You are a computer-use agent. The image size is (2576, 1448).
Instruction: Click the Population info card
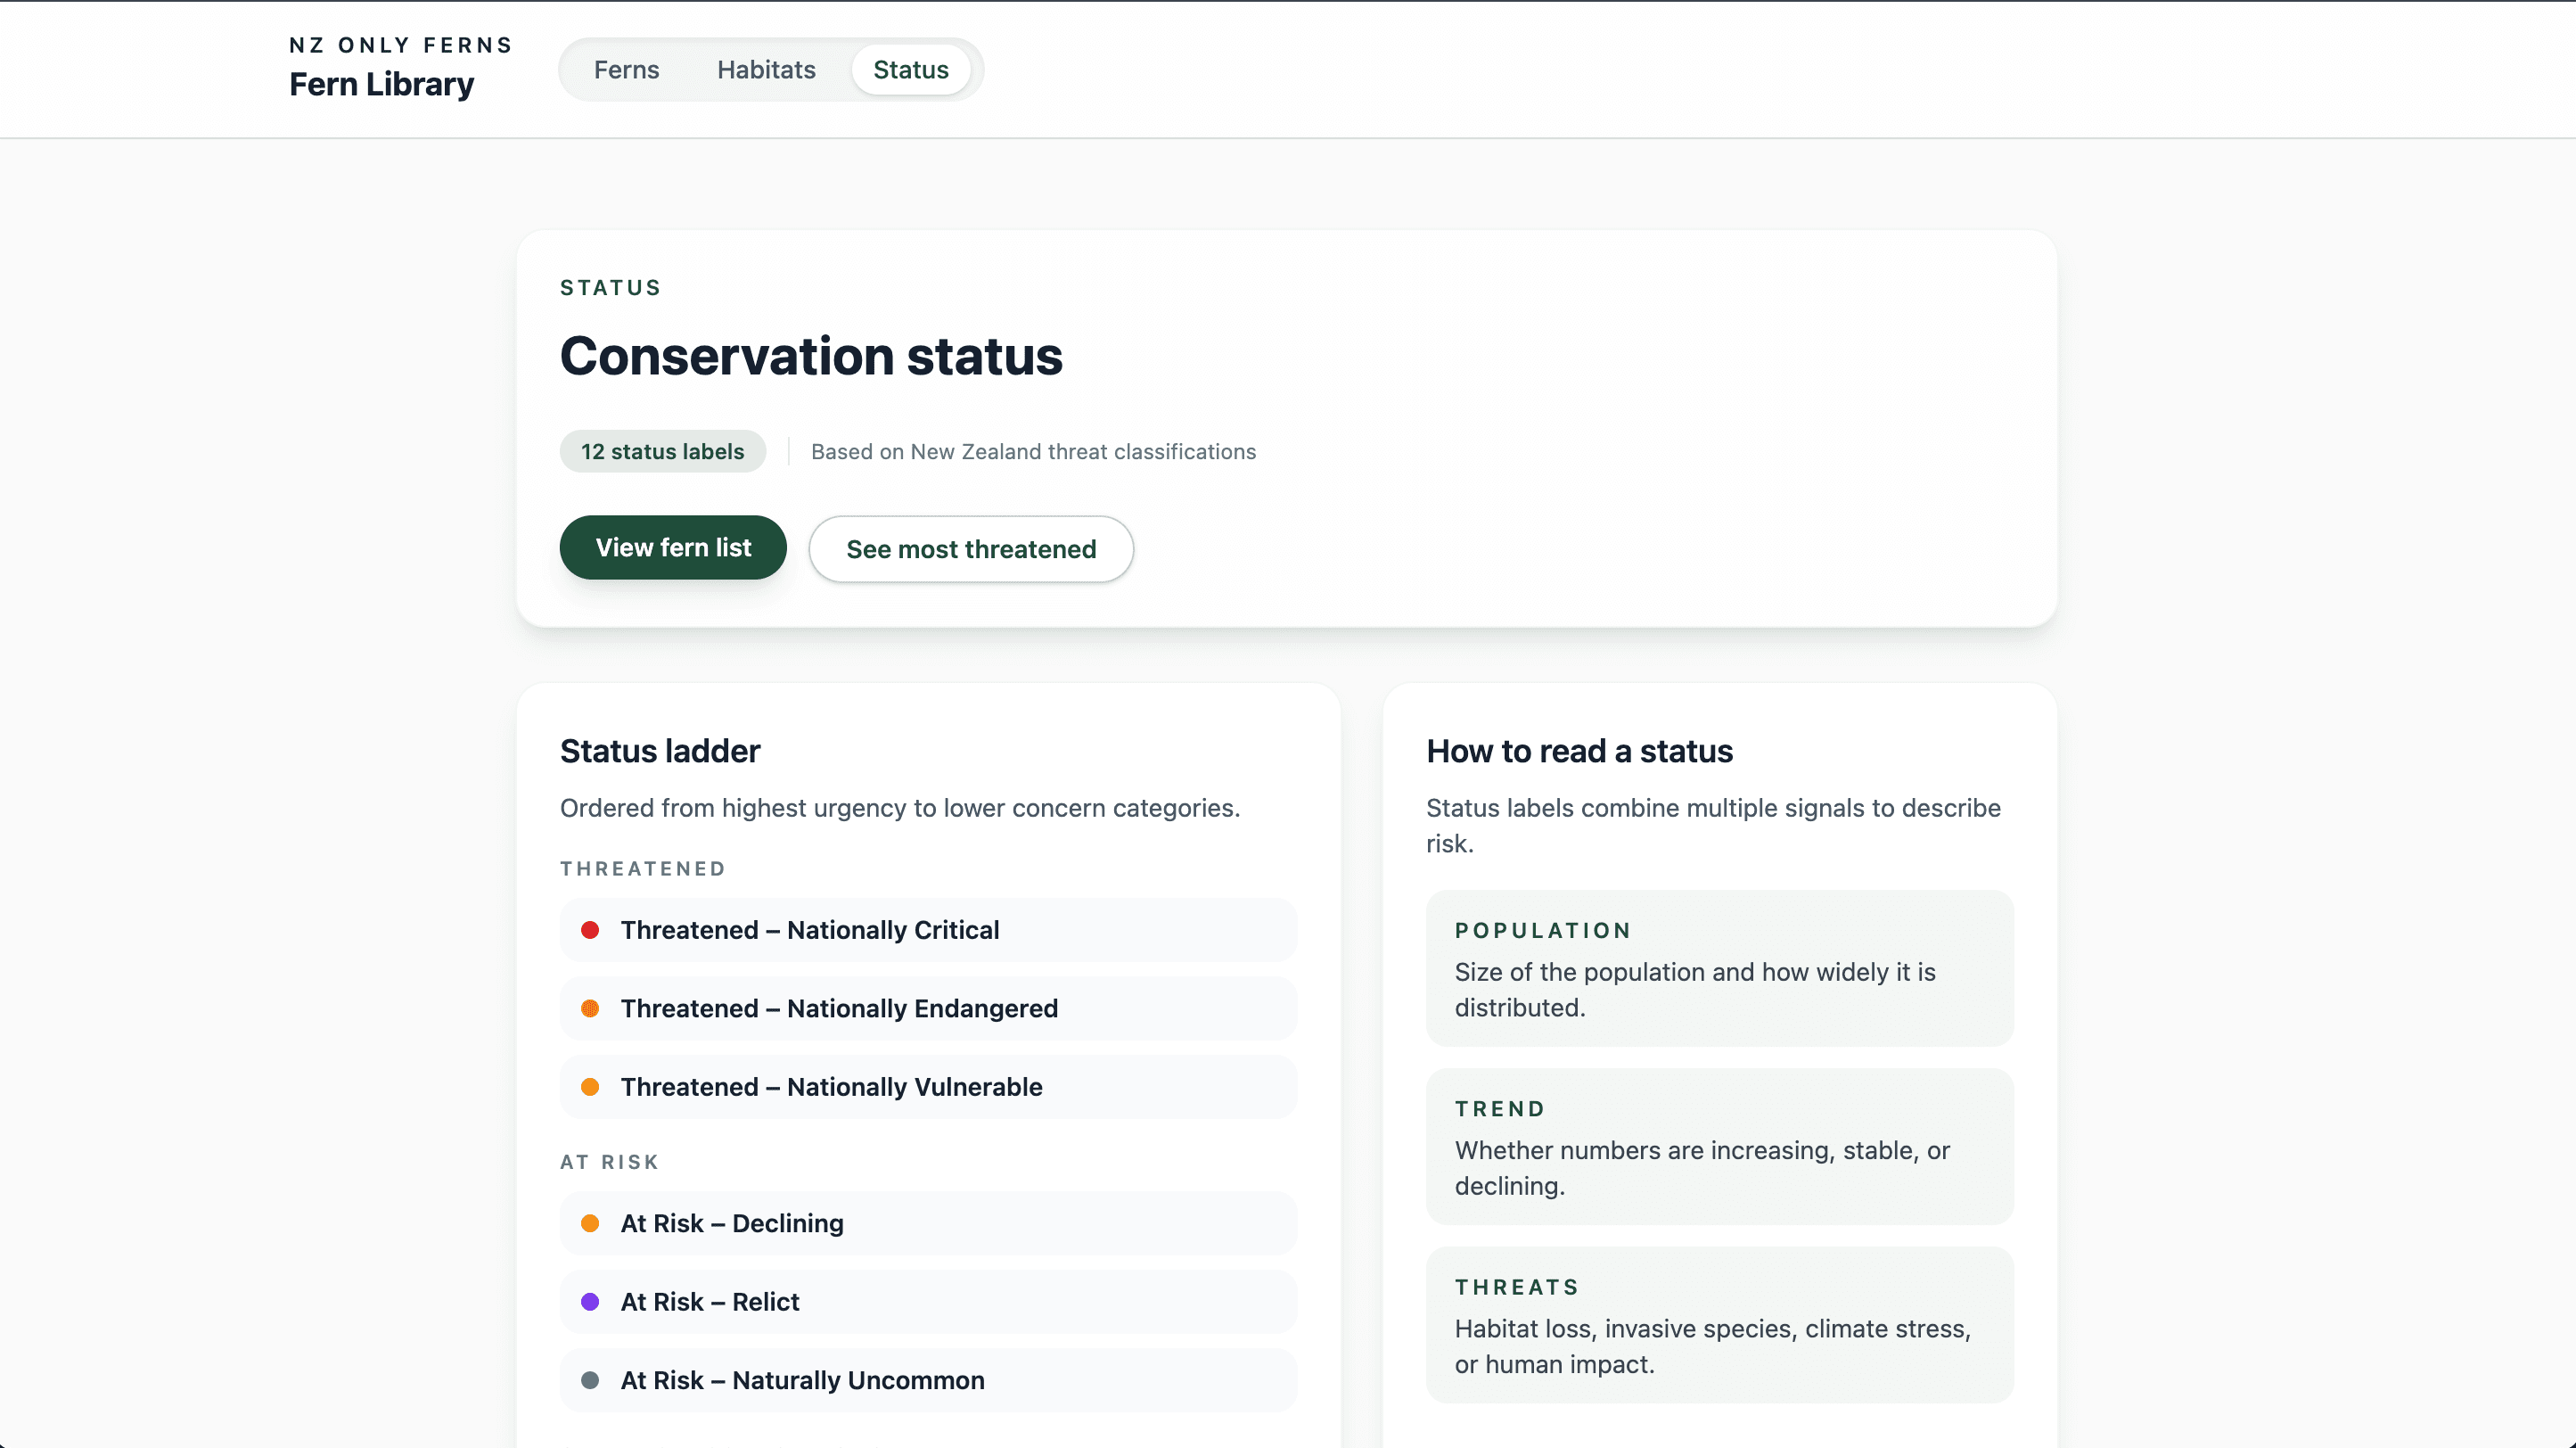click(1718, 968)
